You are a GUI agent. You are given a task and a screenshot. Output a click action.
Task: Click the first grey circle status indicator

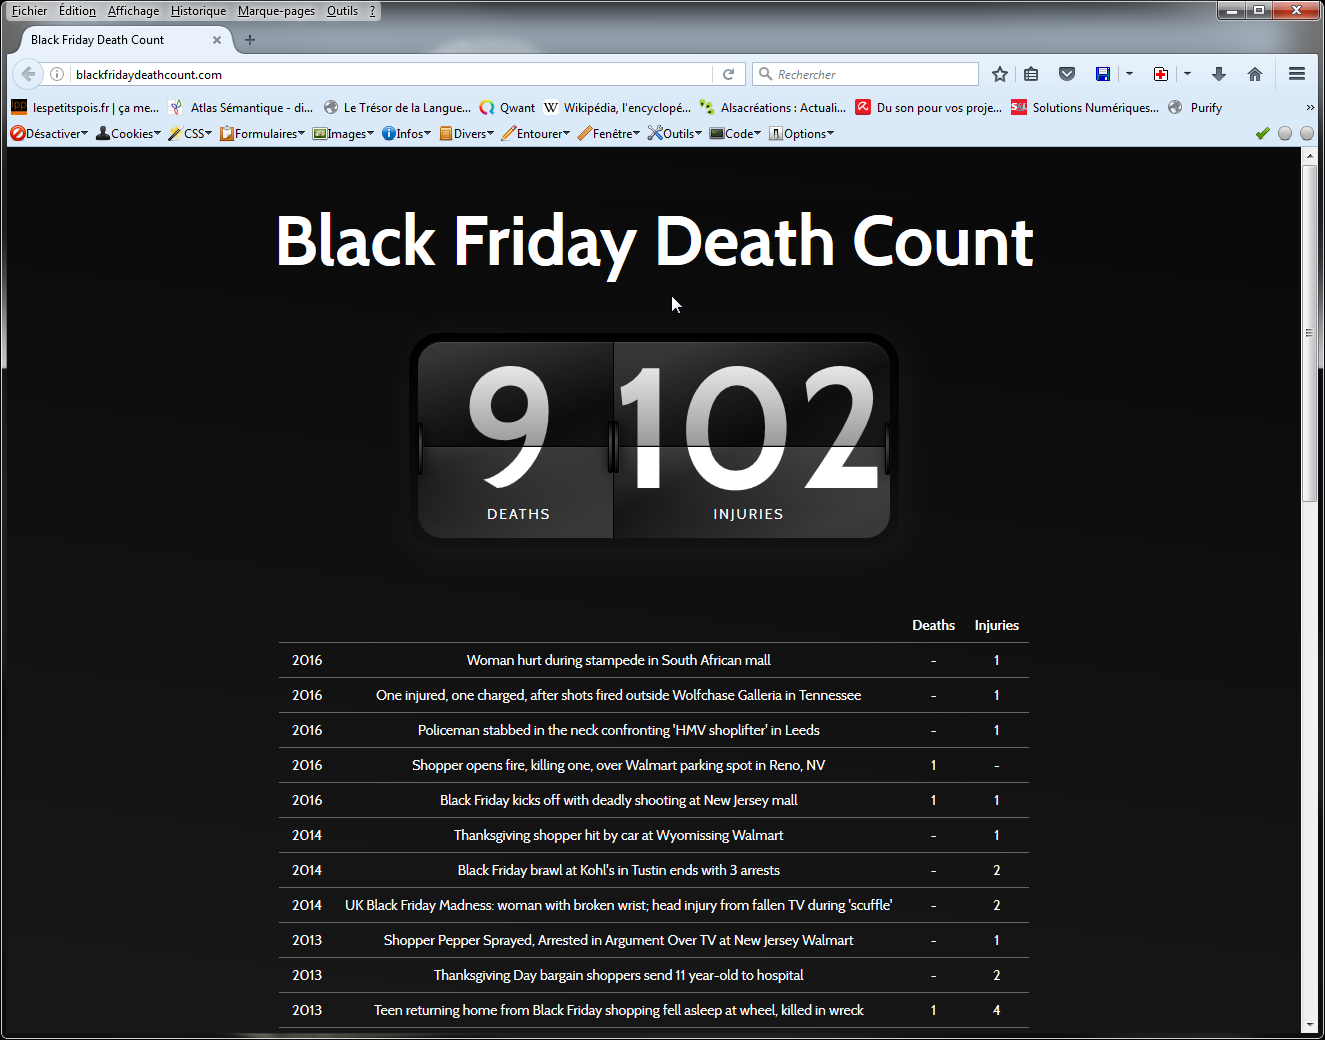1285,133
